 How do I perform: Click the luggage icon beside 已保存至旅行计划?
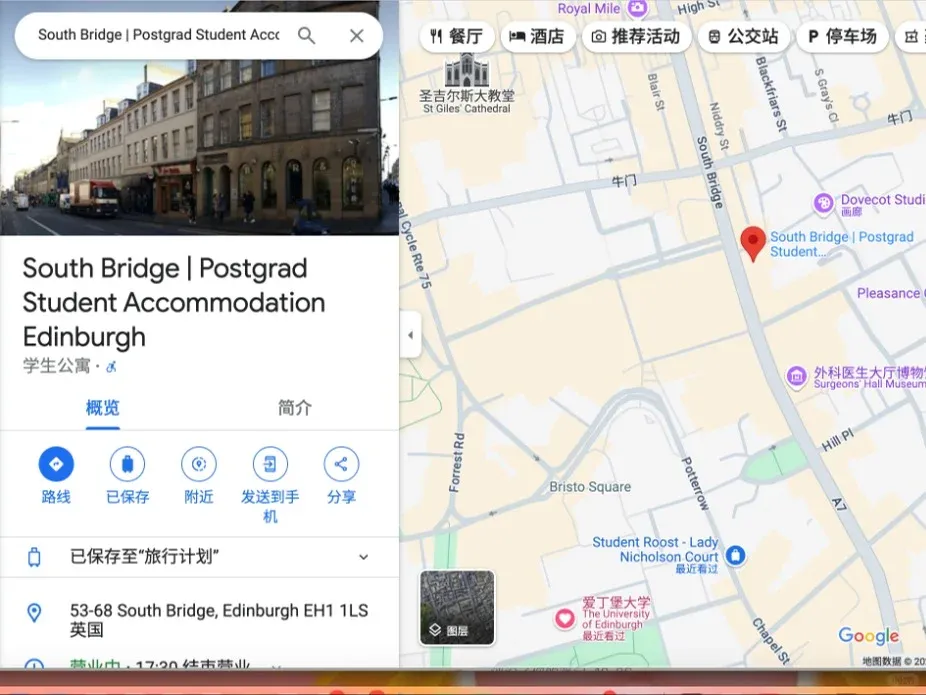click(34, 557)
